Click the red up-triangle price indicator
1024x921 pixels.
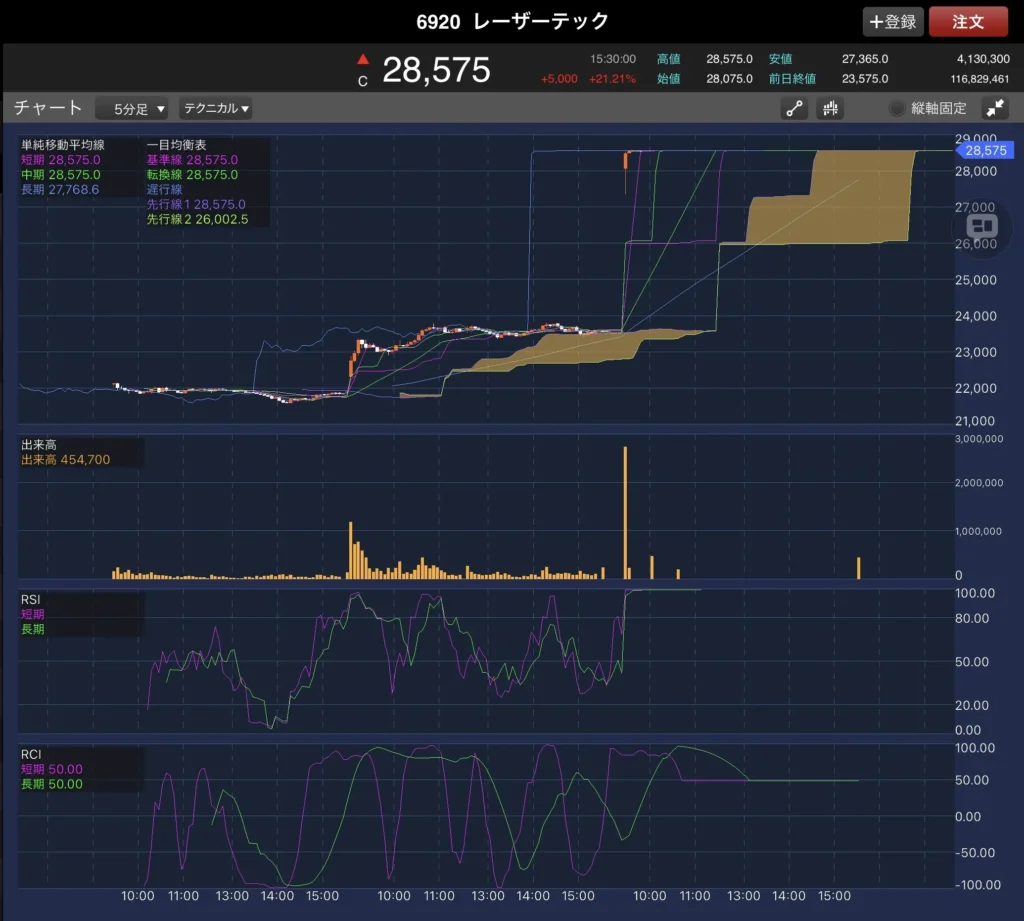[x=363, y=59]
